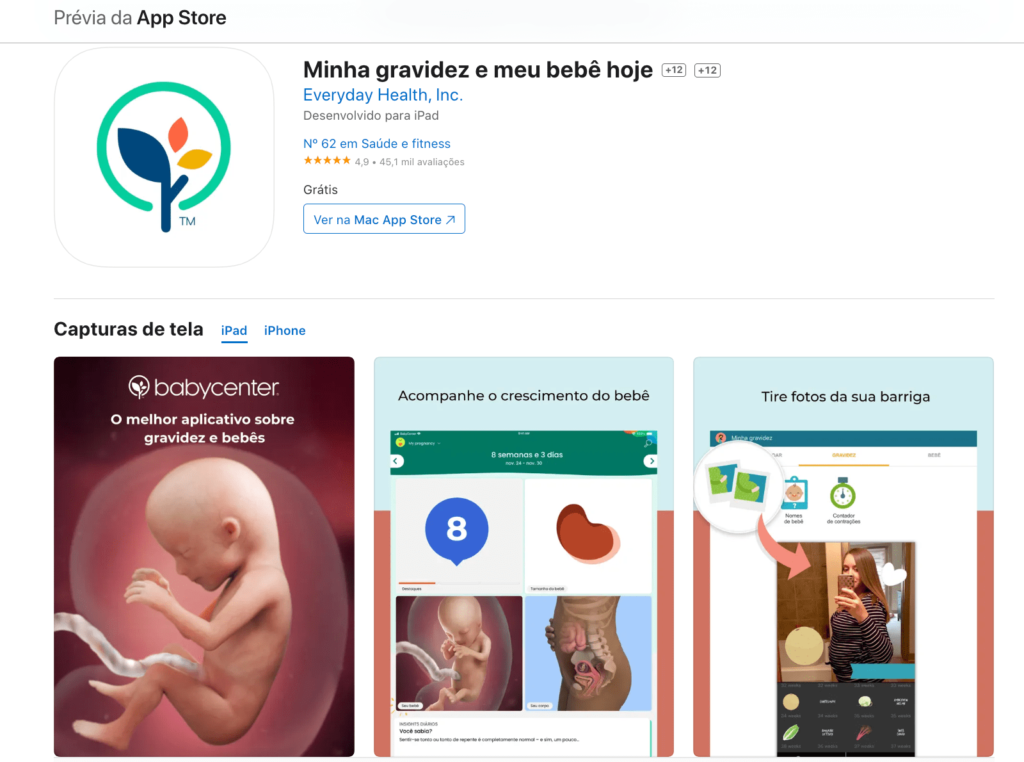Click the orange five-star rating
Viewport: 1024px width, 762px height.
click(x=327, y=161)
